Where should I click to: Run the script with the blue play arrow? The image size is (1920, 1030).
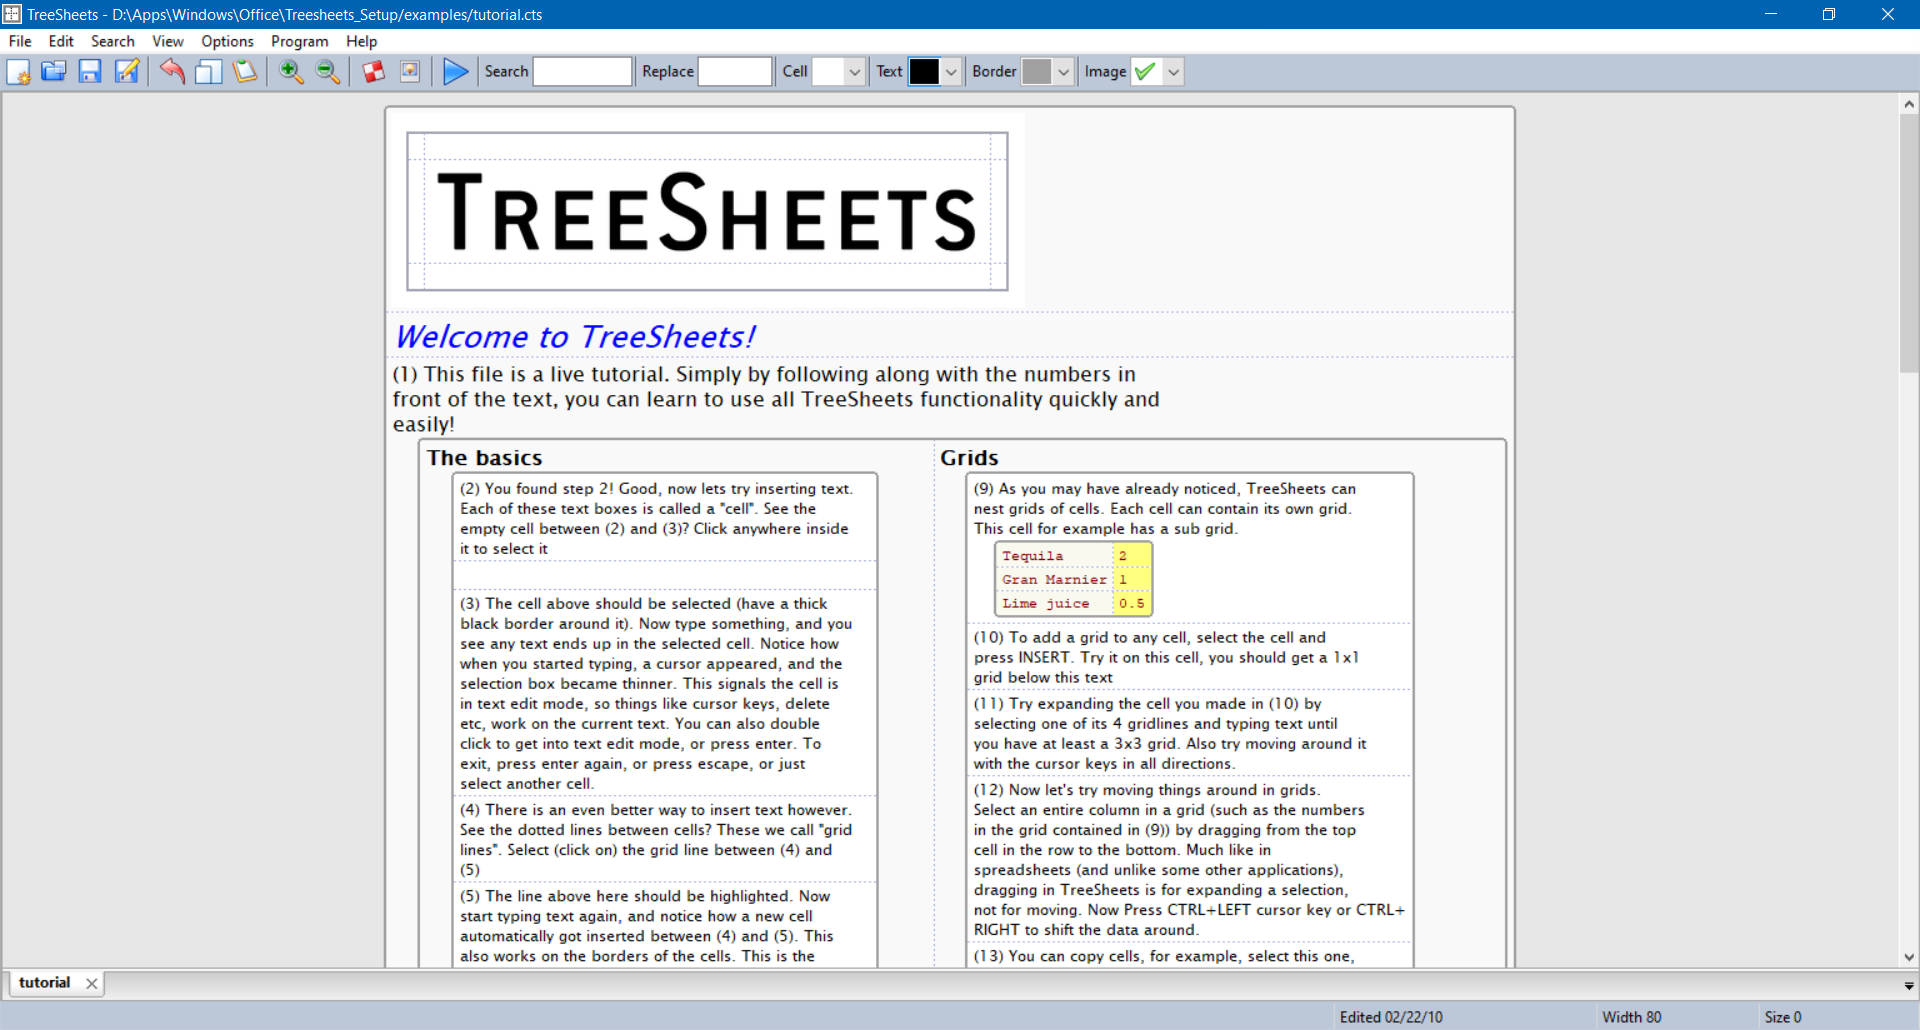(456, 71)
